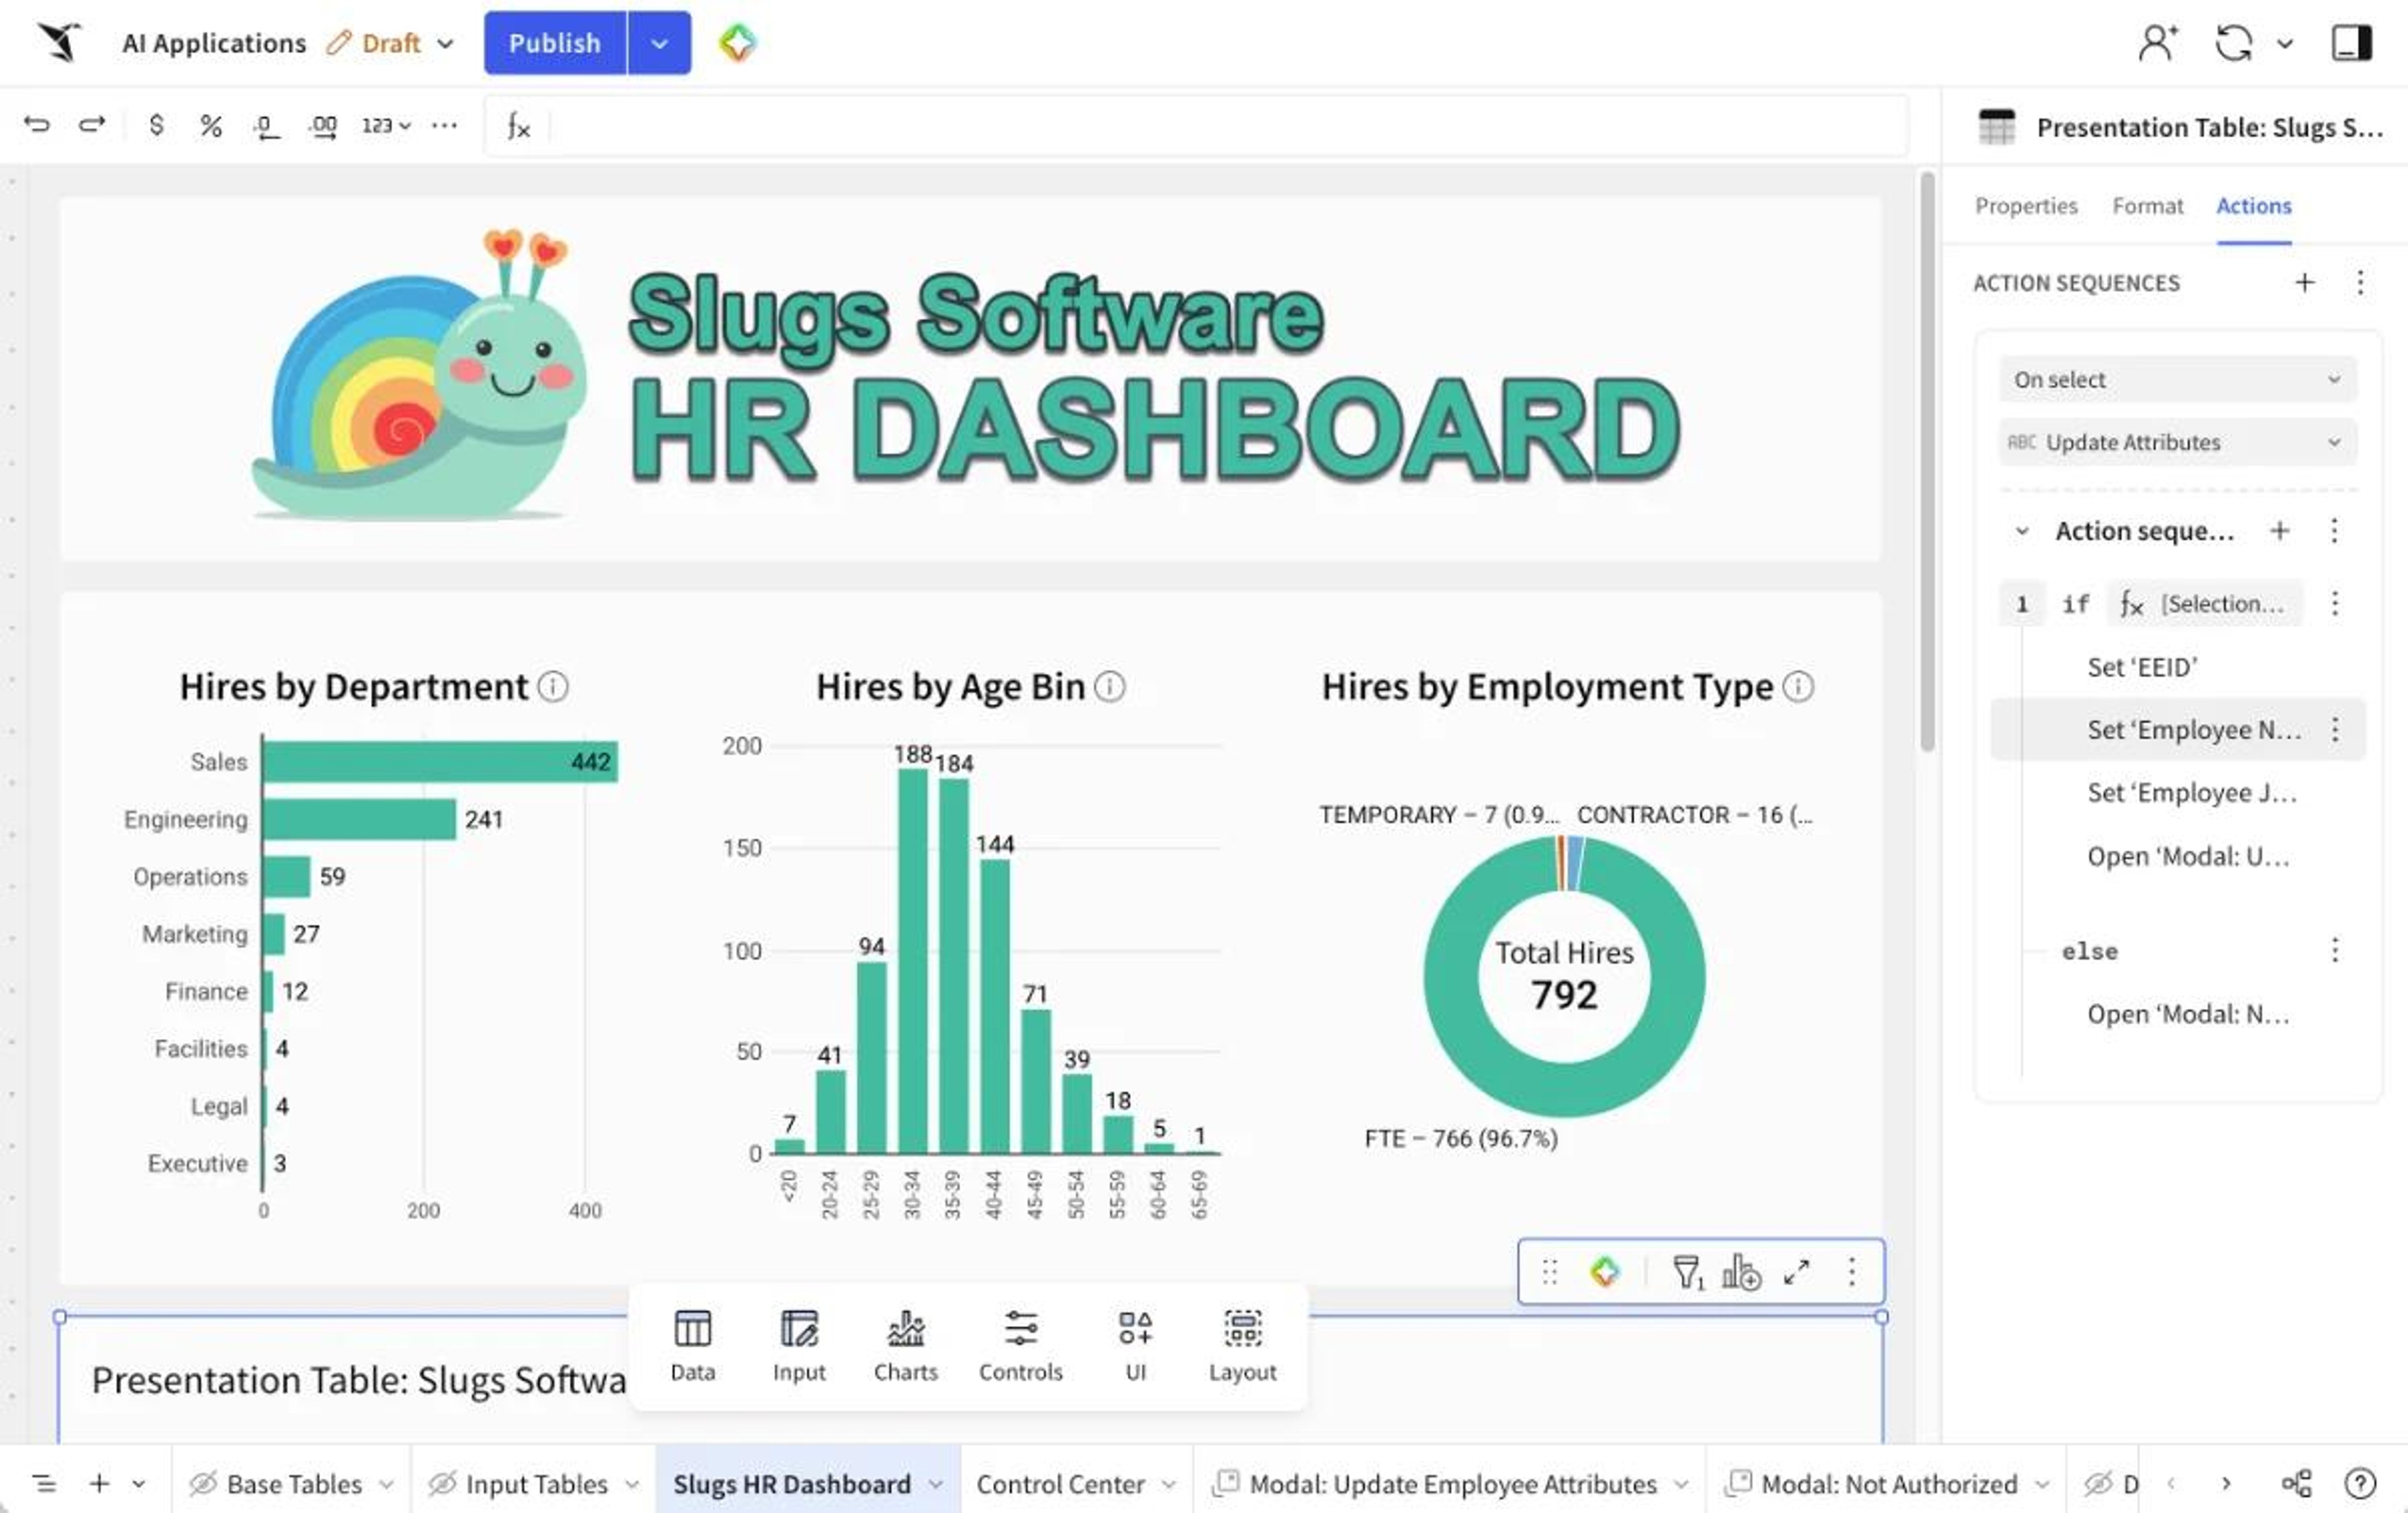Click the help question mark icon

(x=2360, y=1484)
